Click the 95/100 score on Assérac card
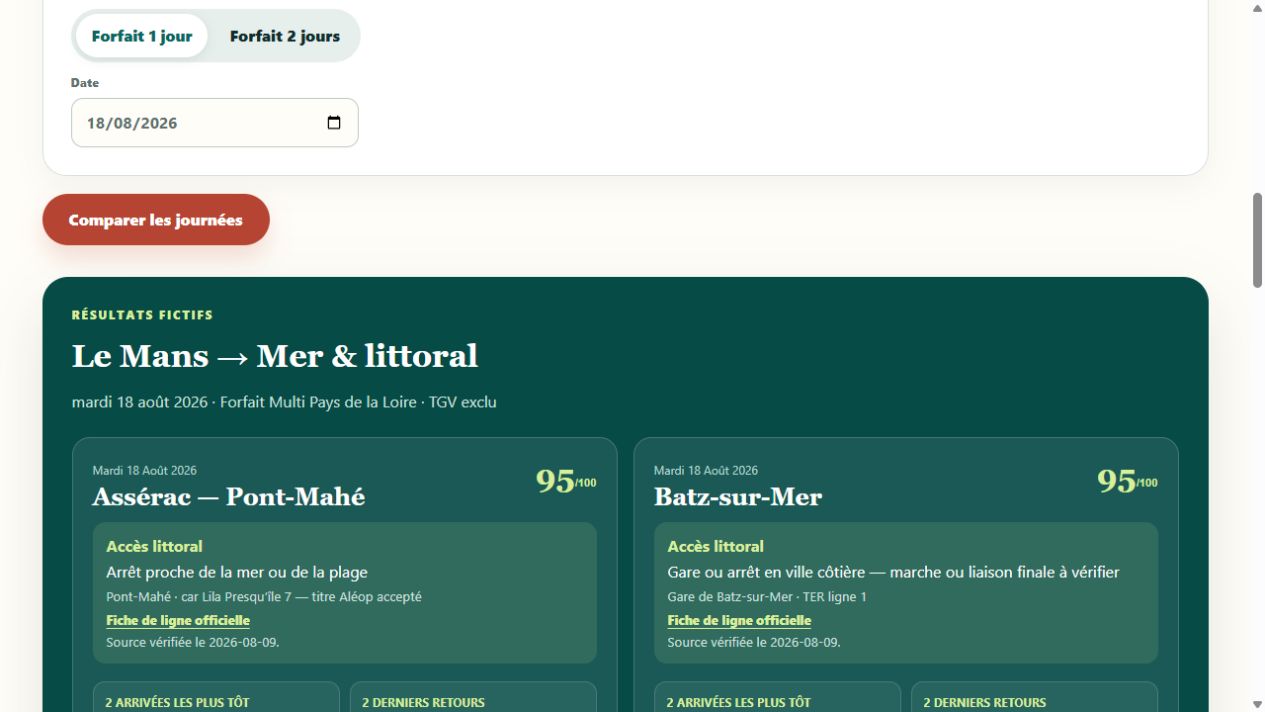The height and width of the screenshot is (712, 1265). [x=566, y=481]
